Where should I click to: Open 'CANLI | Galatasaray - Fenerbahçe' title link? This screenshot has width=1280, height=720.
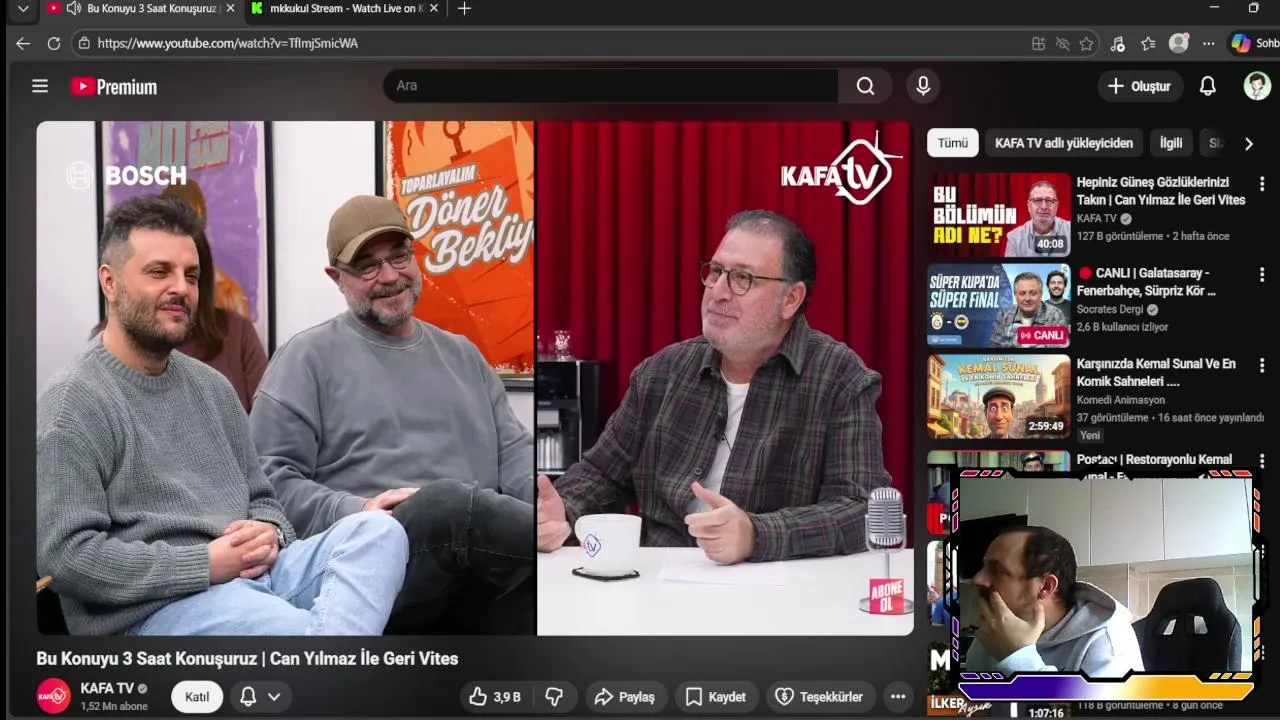pyautogui.click(x=1146, y=282)
